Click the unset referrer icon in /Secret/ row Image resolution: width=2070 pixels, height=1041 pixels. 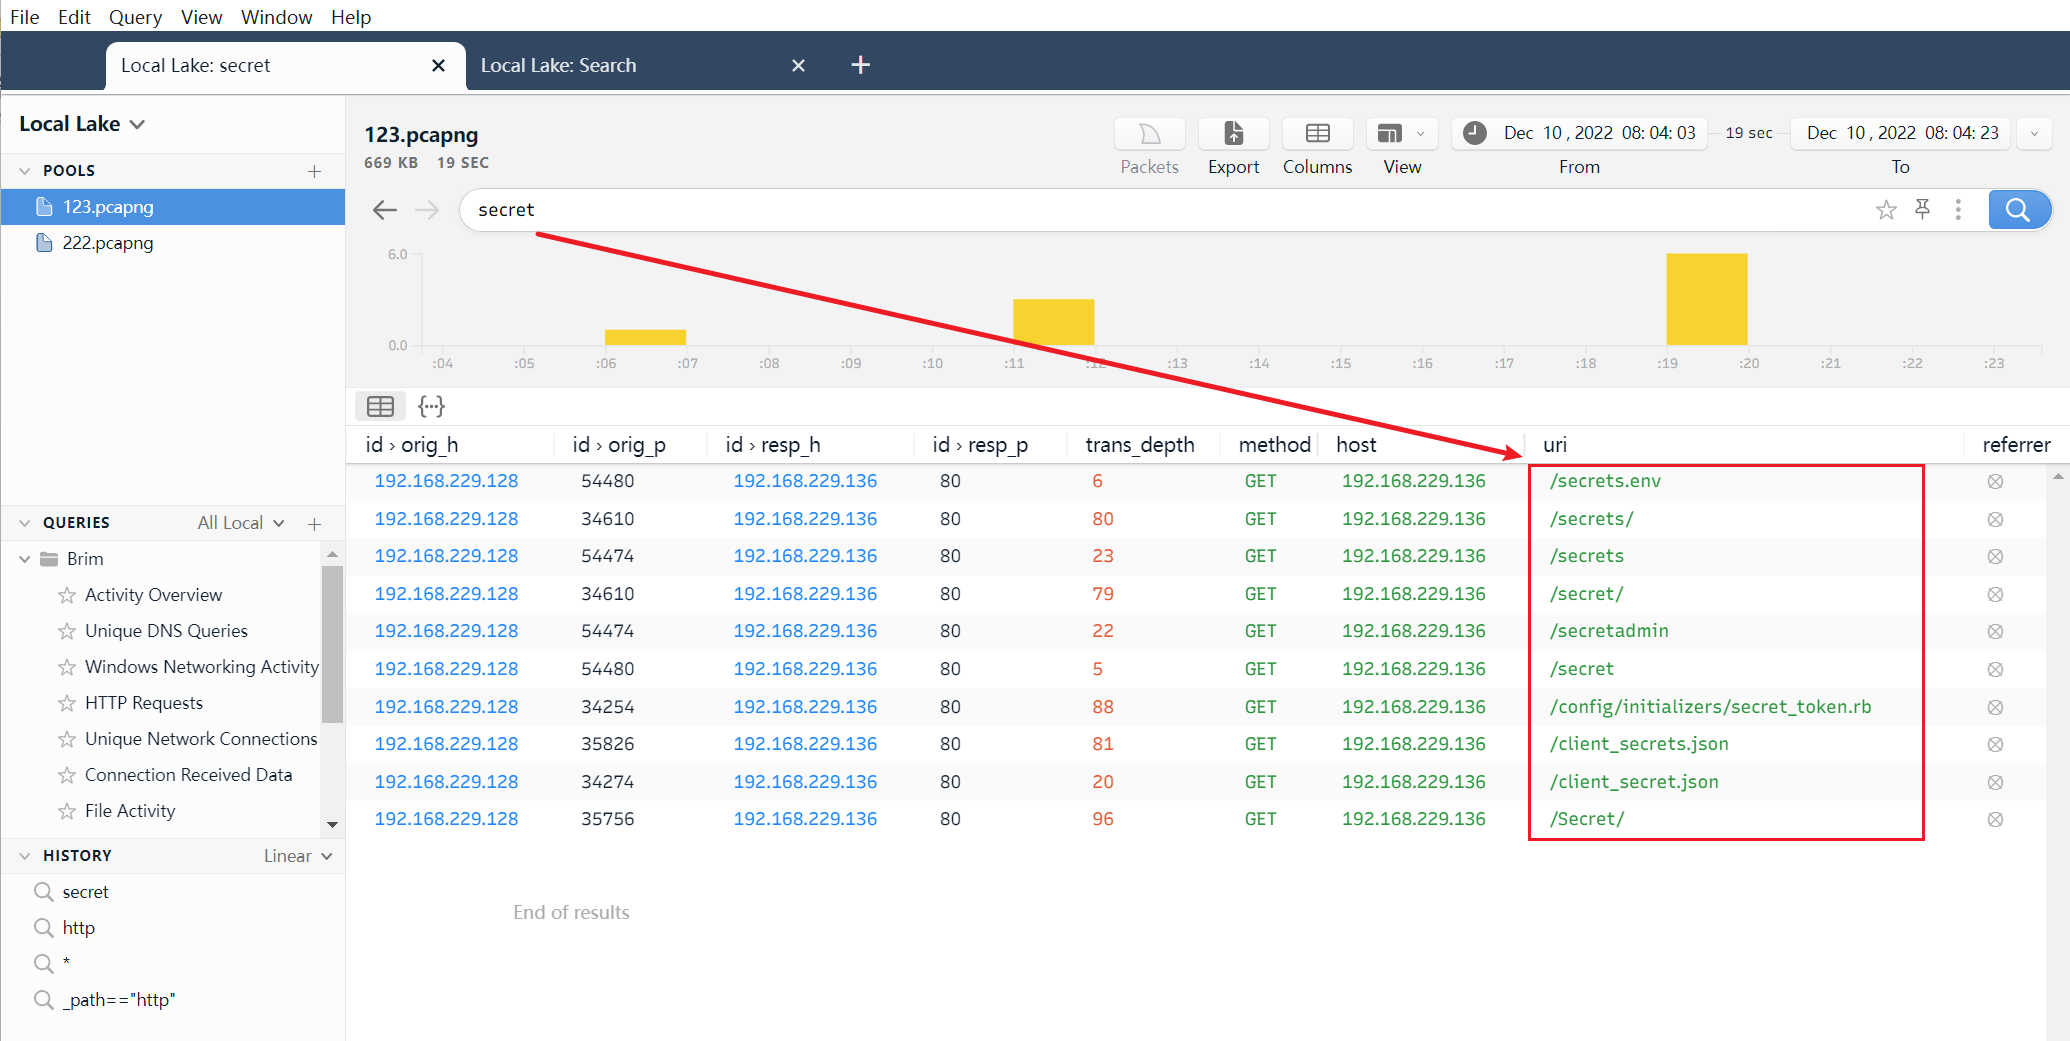1995,819
